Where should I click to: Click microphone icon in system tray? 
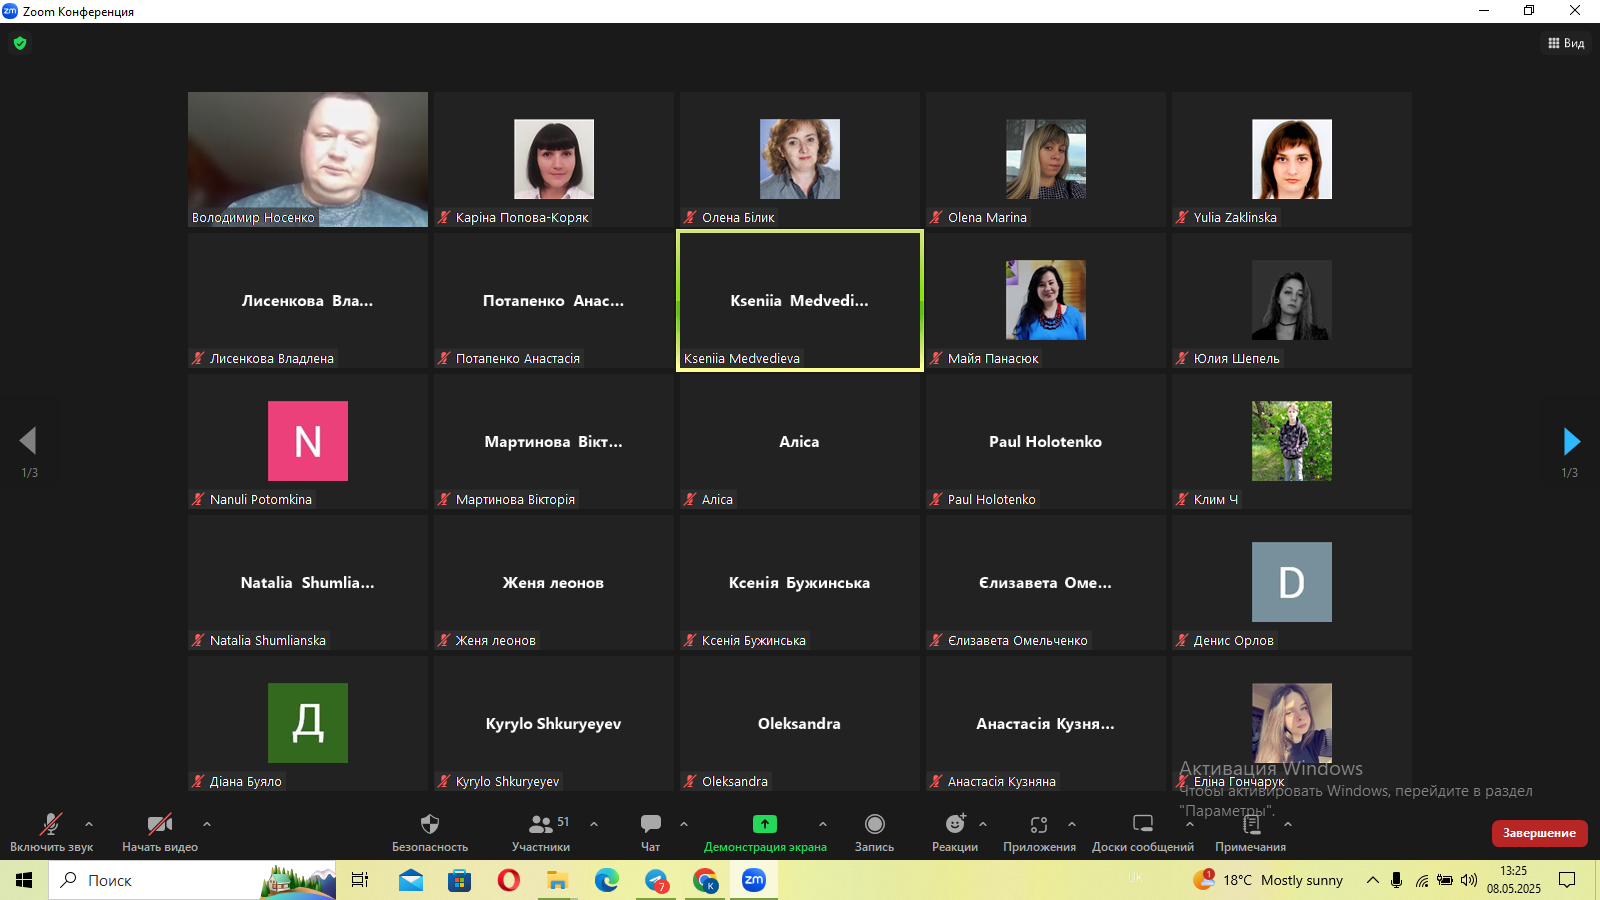coord(1396,880)
